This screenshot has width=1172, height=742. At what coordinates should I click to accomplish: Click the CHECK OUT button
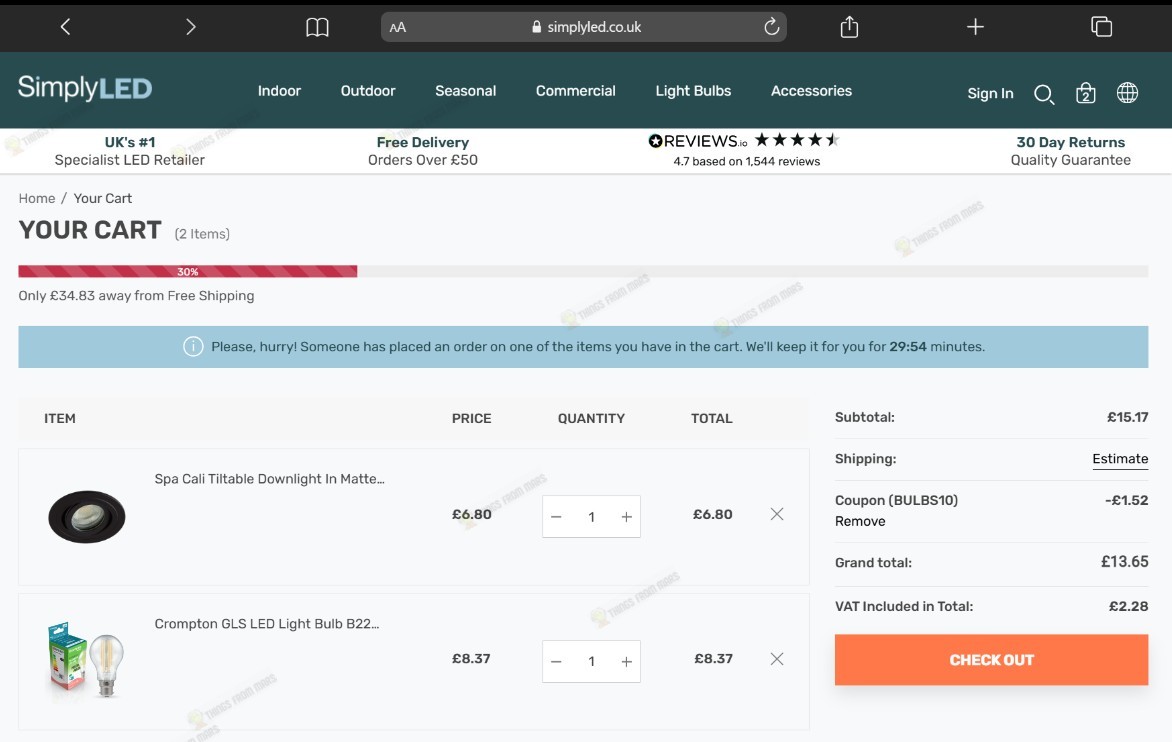[x=991, y=660]
